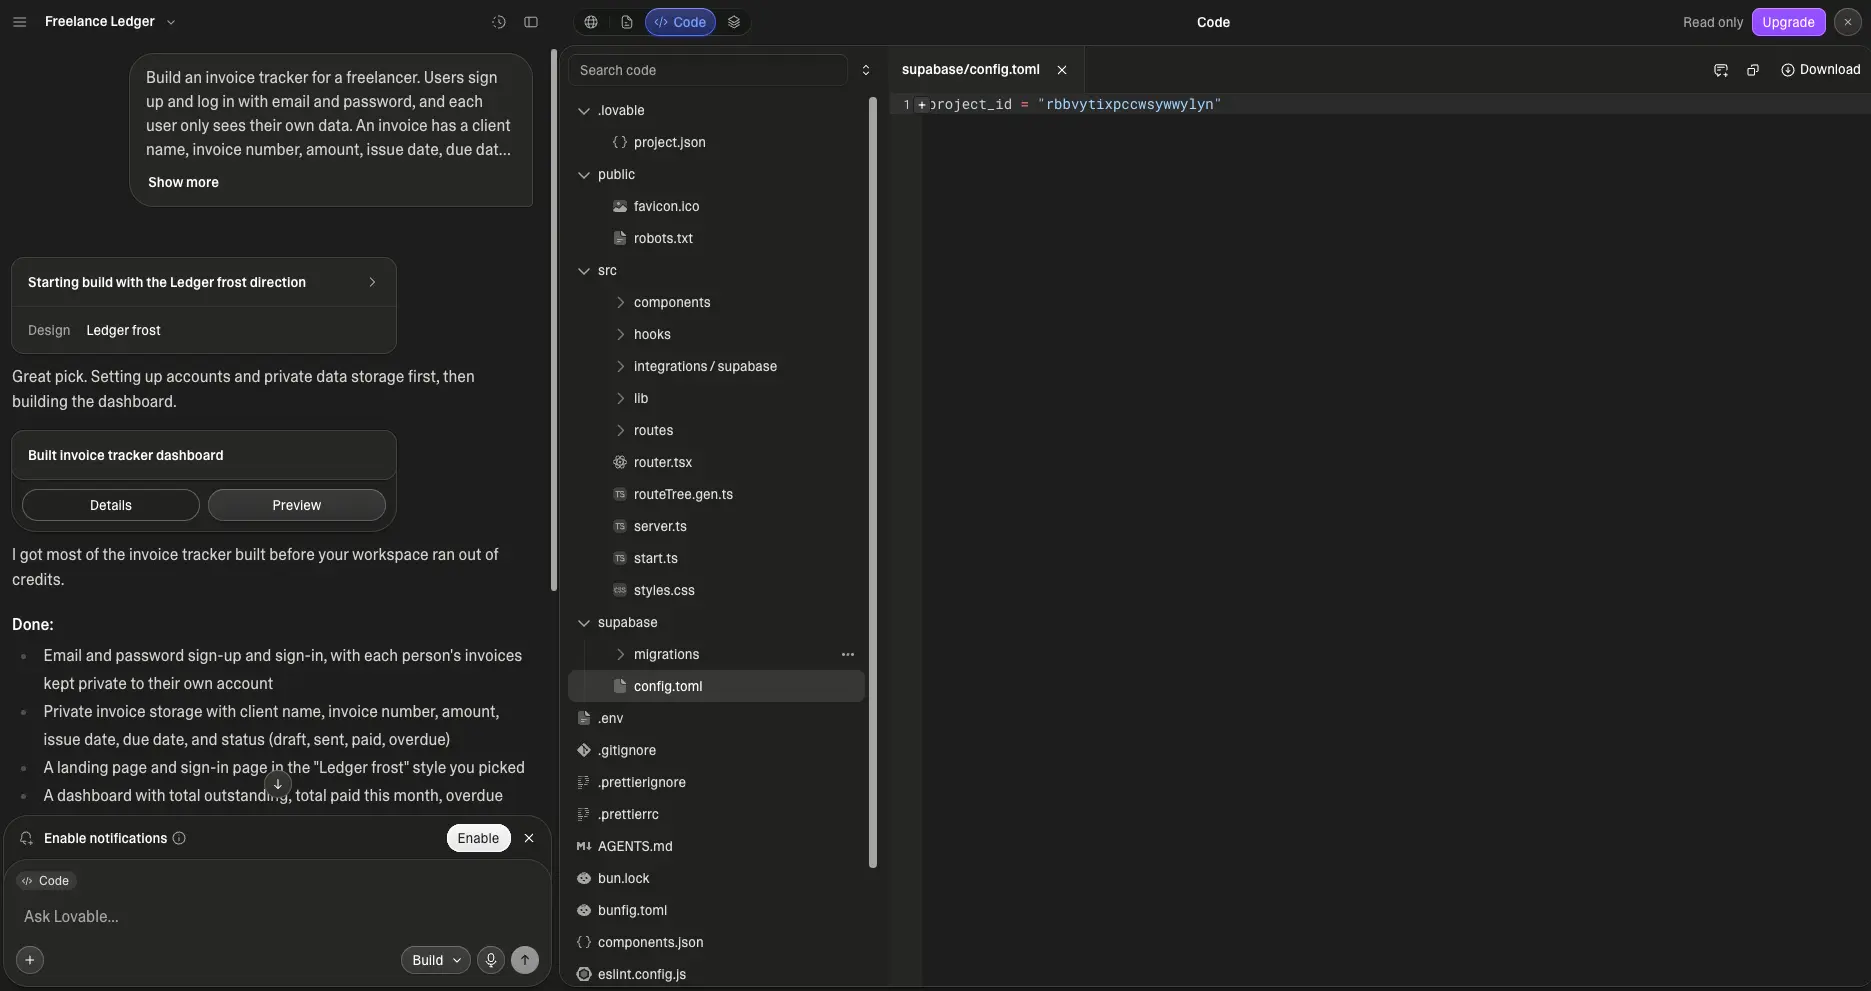
Task: Expand the routes folder
Action: pyautogui.click(x=716, y=430)
